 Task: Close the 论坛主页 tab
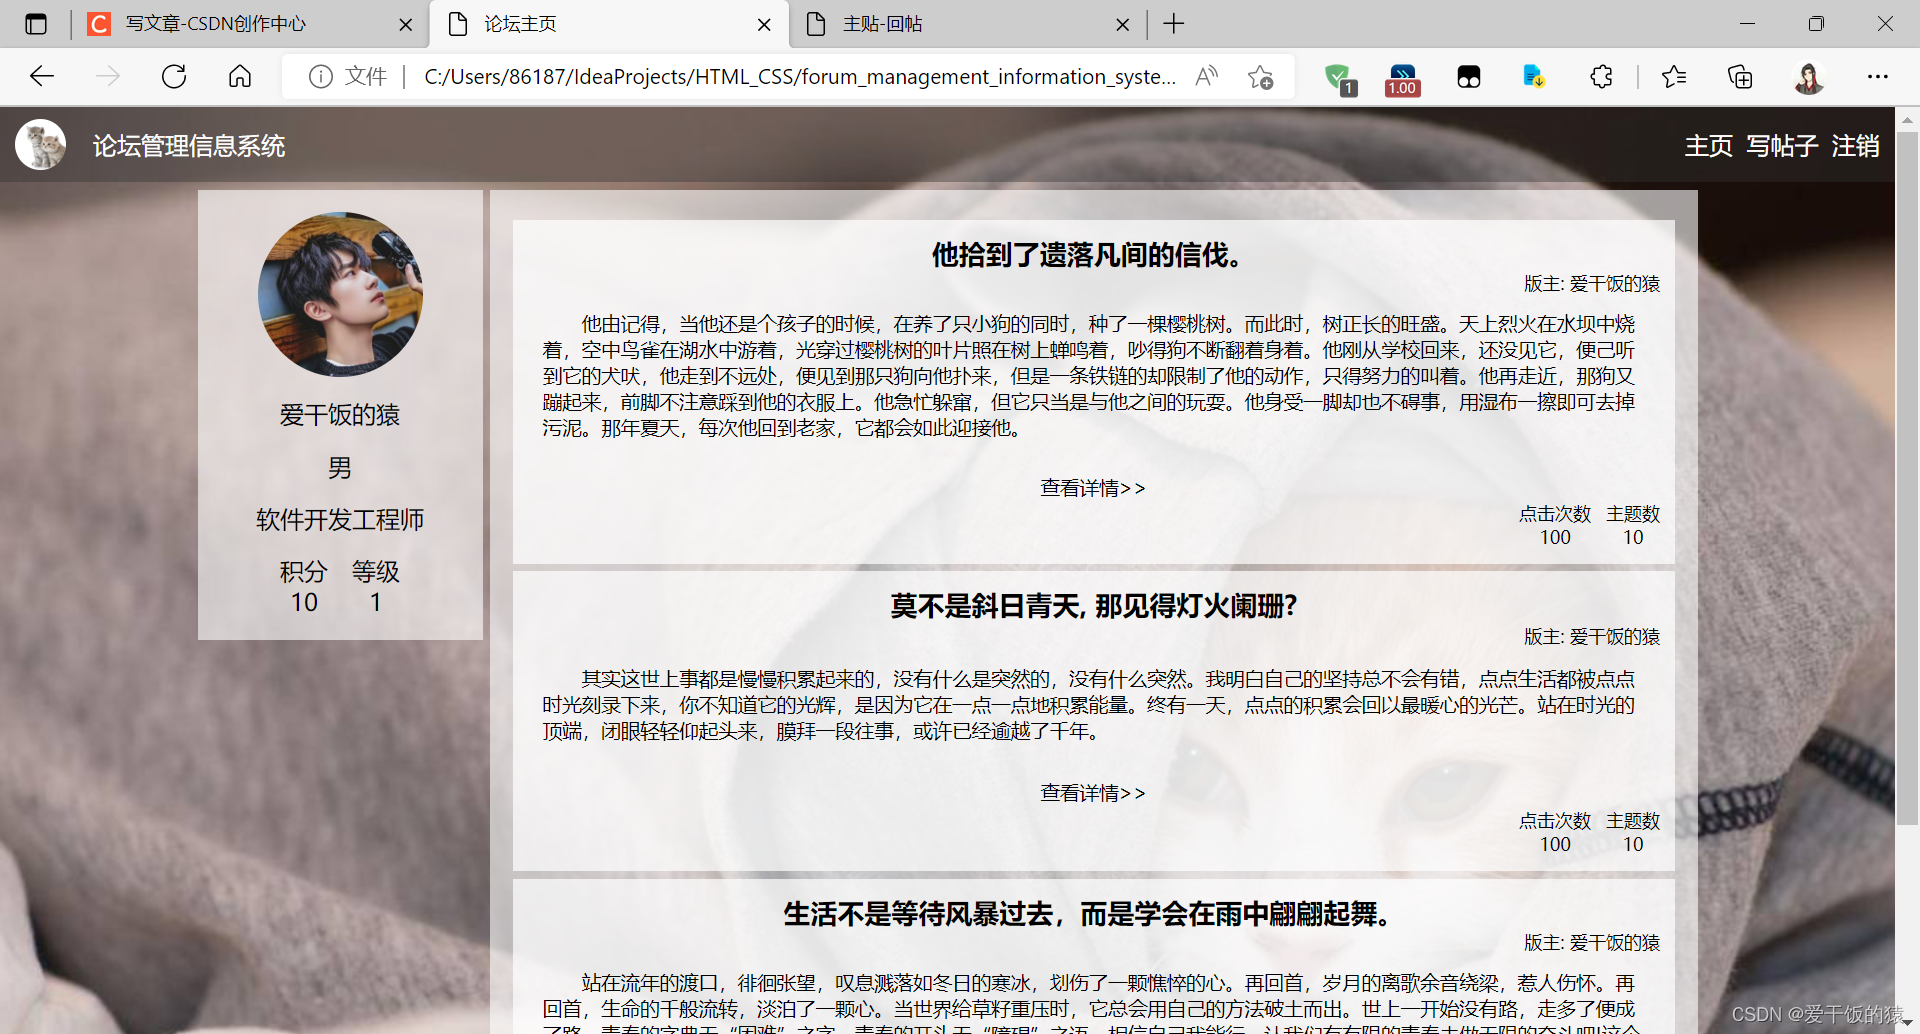click(764, 25)
